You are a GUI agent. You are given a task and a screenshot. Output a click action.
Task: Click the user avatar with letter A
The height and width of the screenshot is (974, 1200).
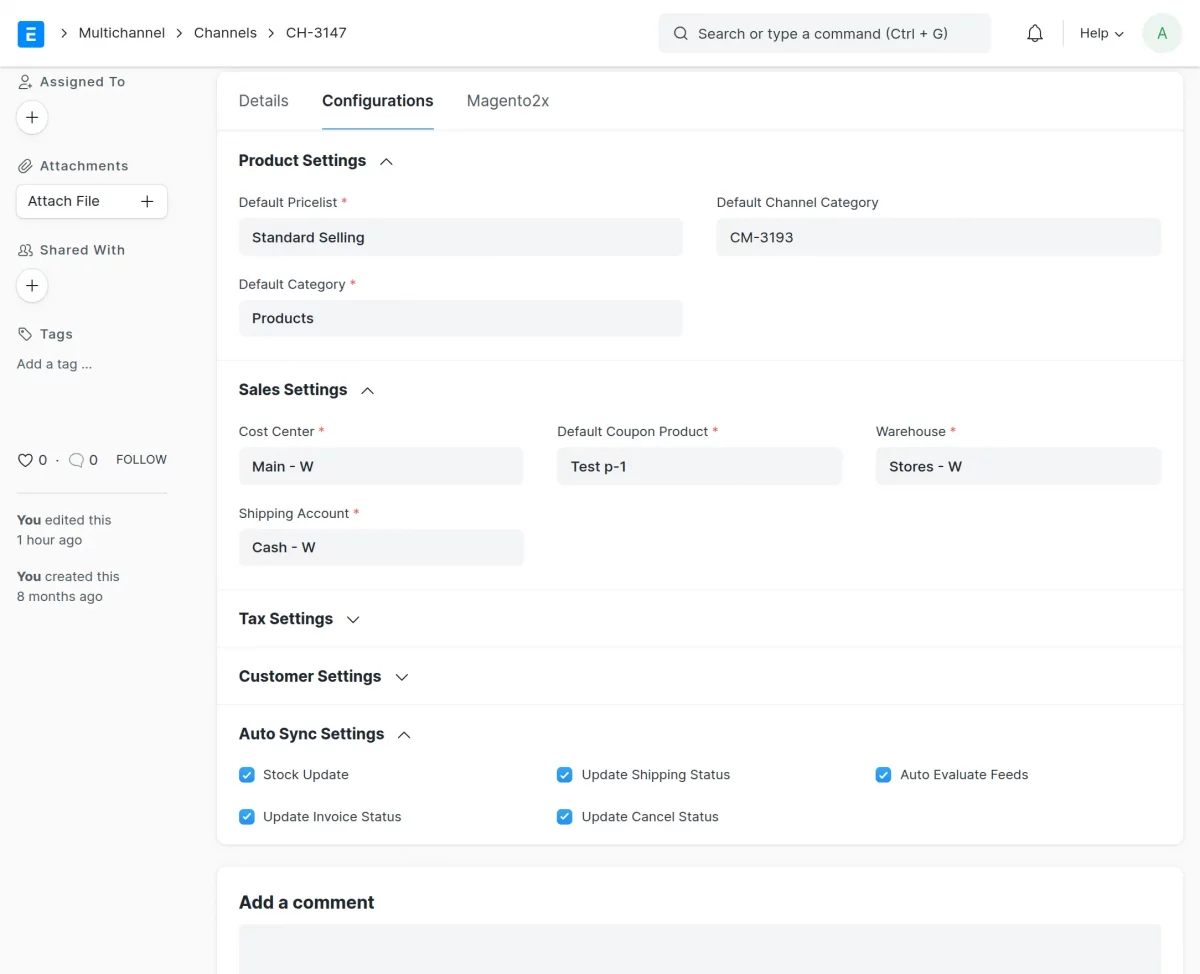point(1161,33)
